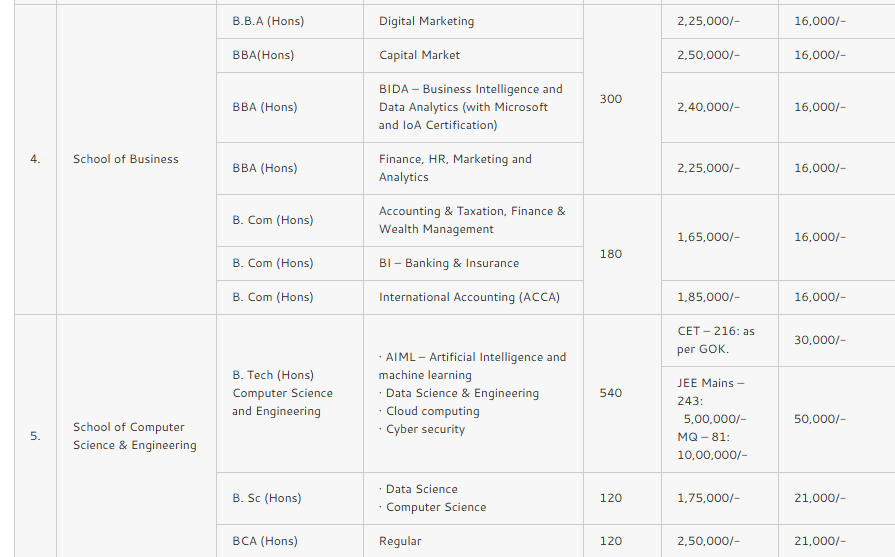Click the 2,40,000/- fee amount
Screen dimensions: 895x557
click(708, 107)
